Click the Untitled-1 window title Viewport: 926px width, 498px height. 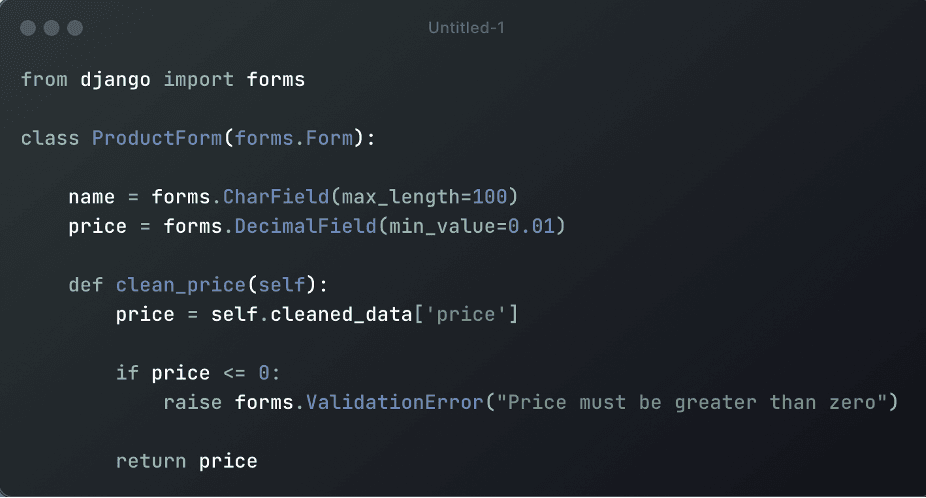click(466, 28)
